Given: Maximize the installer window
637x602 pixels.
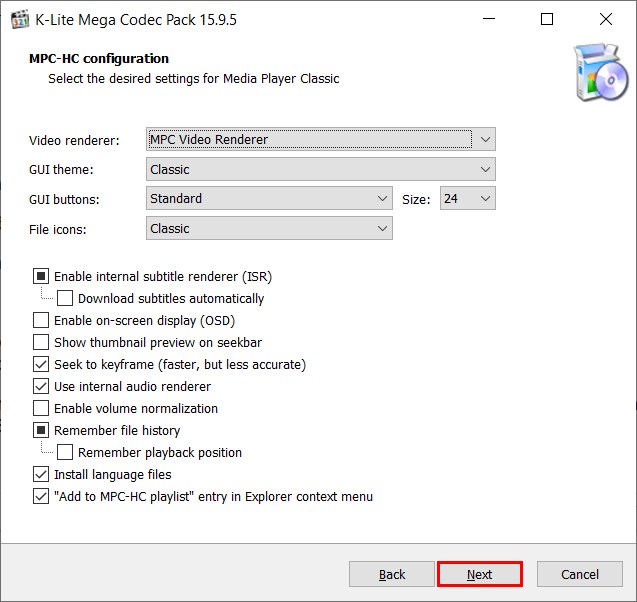Looking at the screenshot, I should [547, 19].
